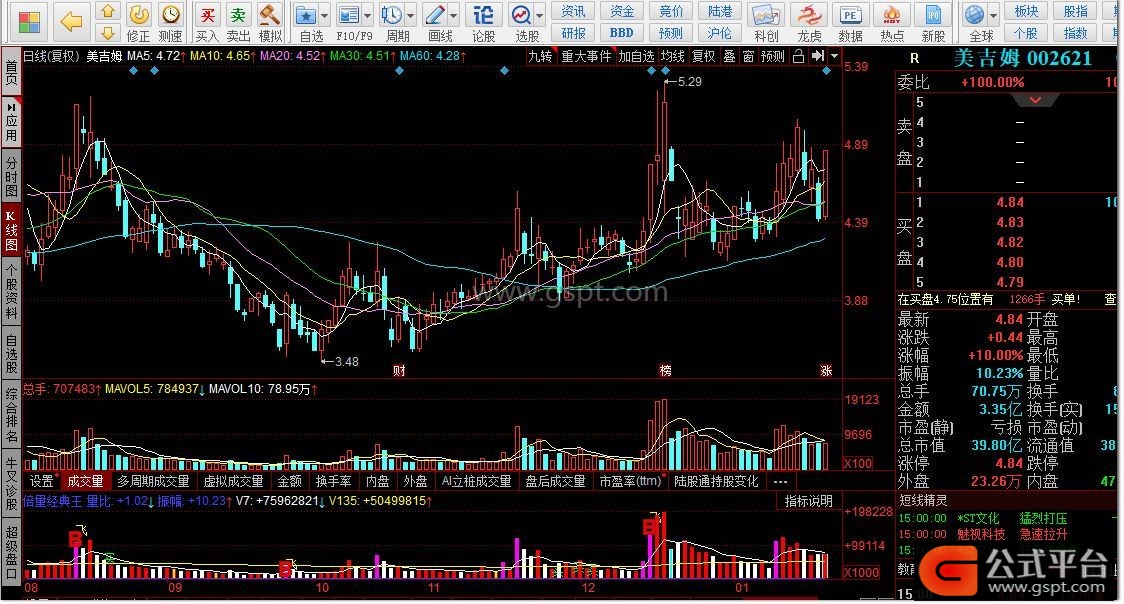Open the 测速 clock icon
Image resolution: width=1124 pixels, height=604 pixels.
170,14
